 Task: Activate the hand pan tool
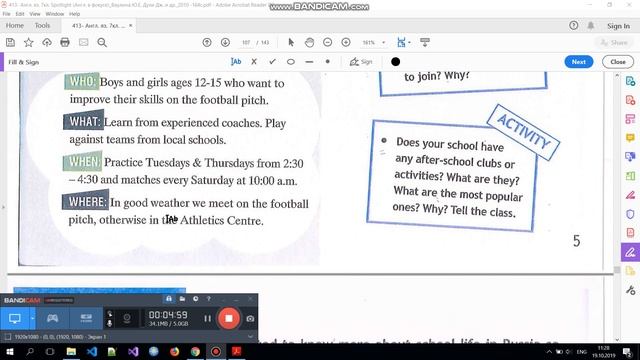tap(309, 42)
